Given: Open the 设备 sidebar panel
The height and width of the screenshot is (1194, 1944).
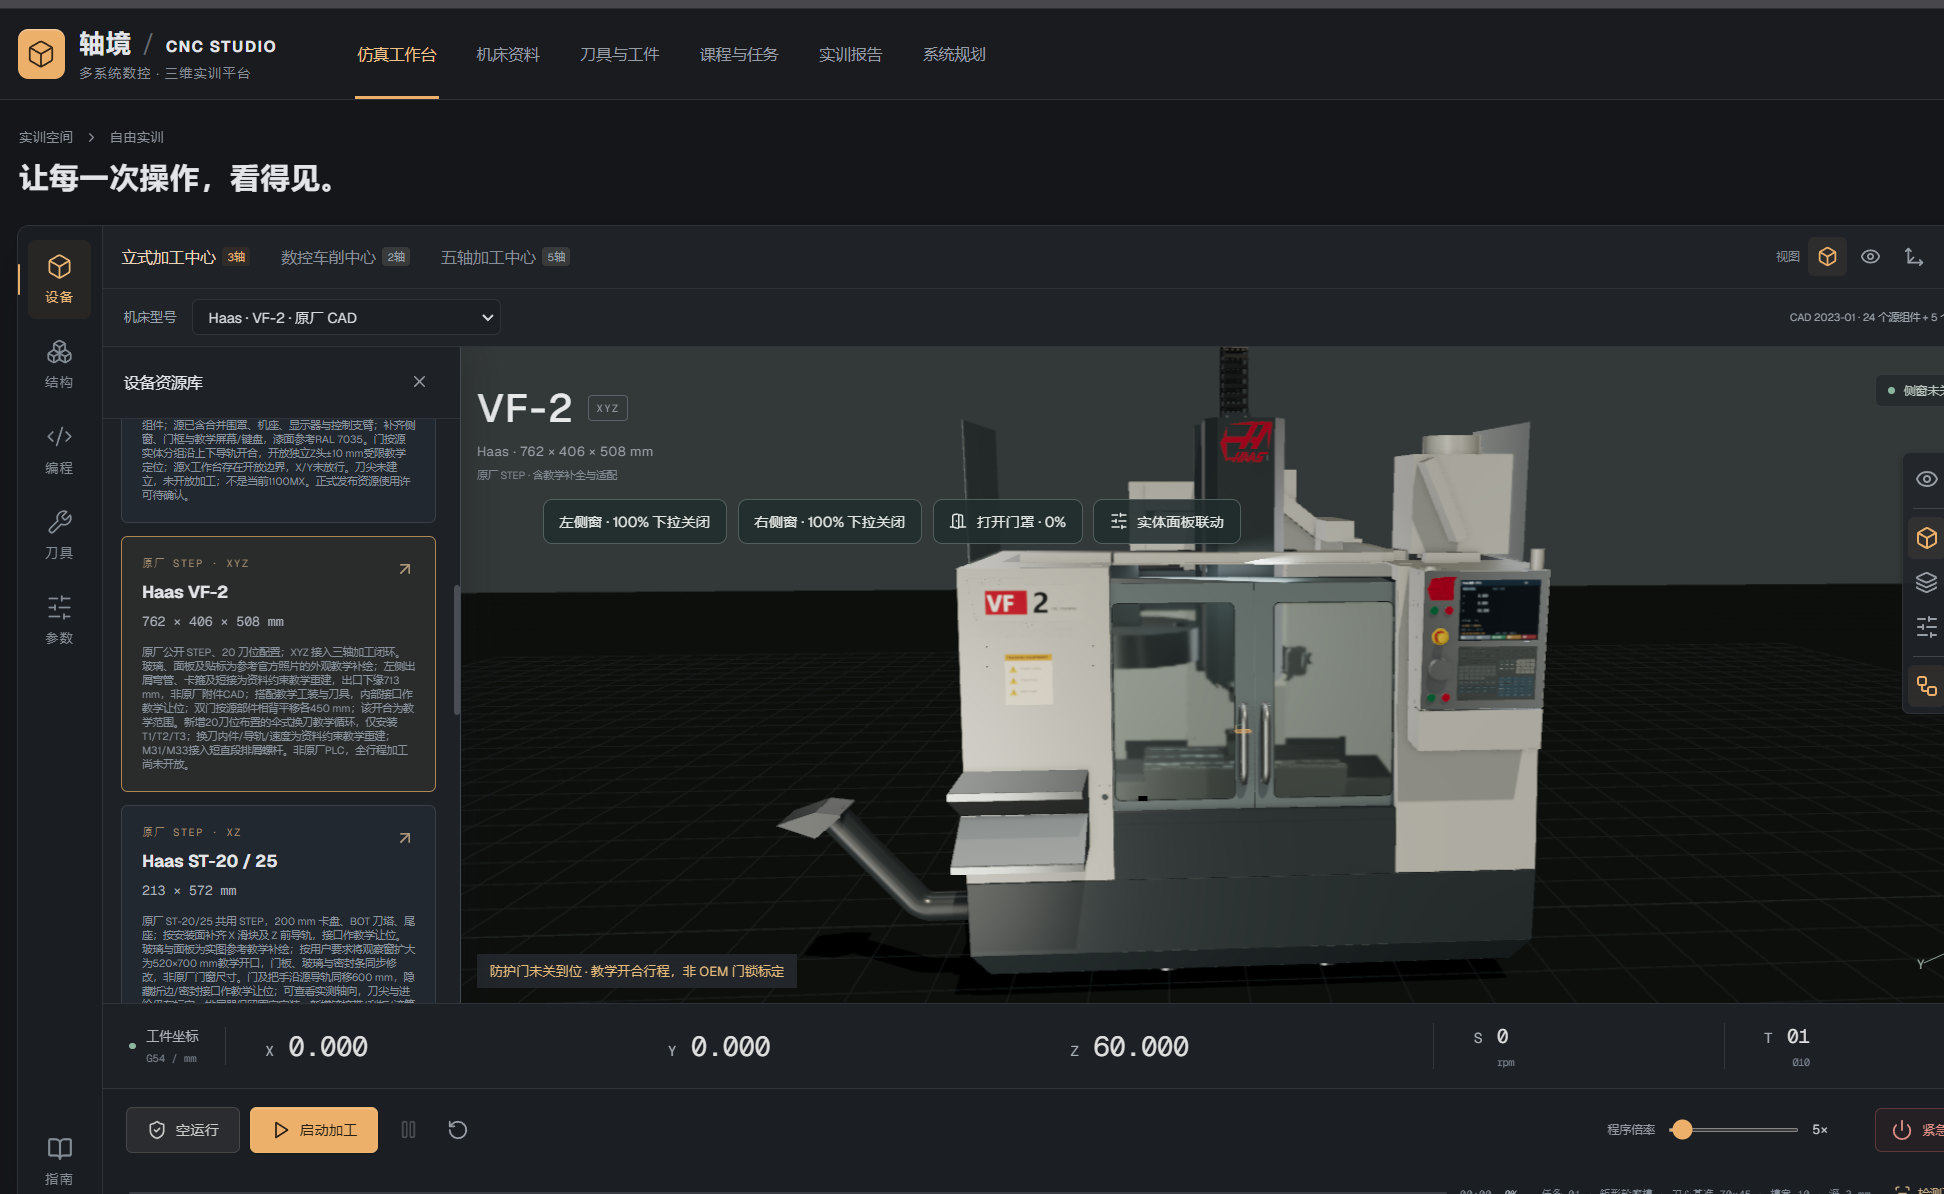Looking at the screenshot, I should (x=59, y=278).
